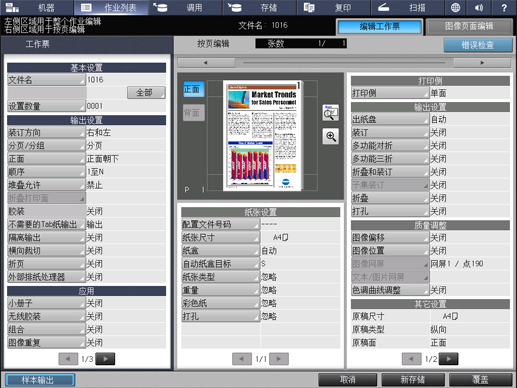Go to previous page of work ticket list 1/3
The height and width of the screenshot is (388, 517).
[x=68, y=359]
